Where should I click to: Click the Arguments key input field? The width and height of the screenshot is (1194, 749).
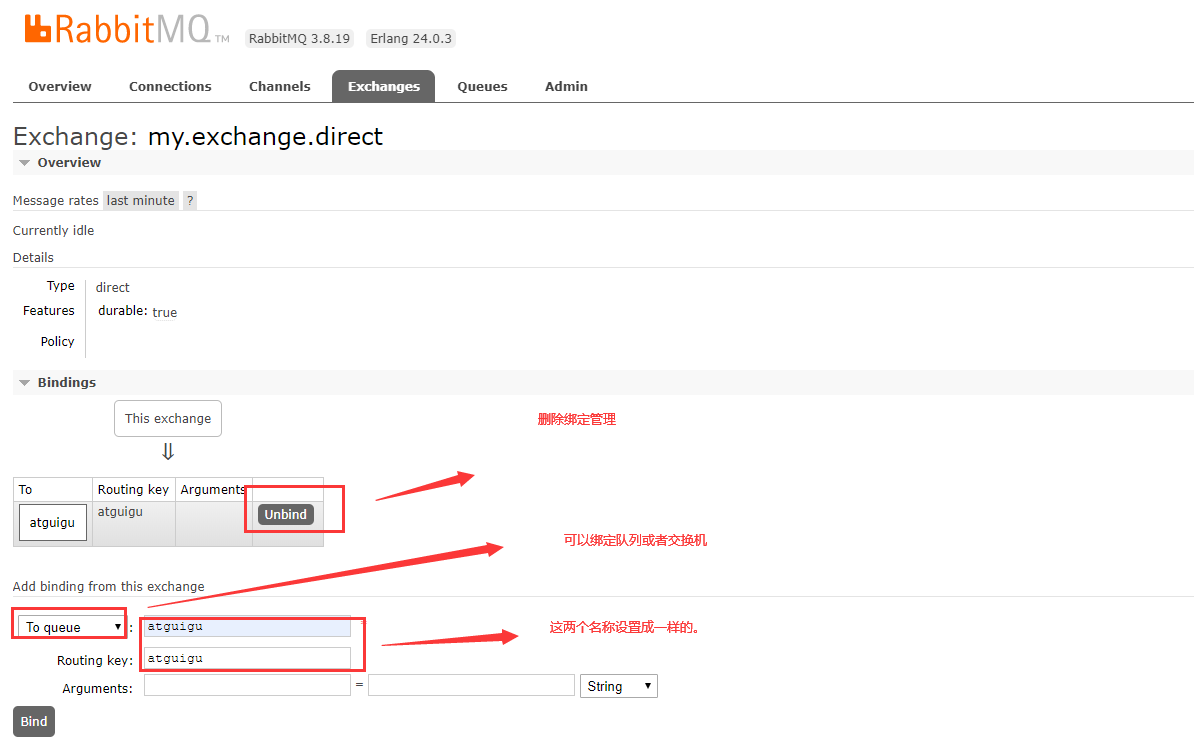coord(247,685)
